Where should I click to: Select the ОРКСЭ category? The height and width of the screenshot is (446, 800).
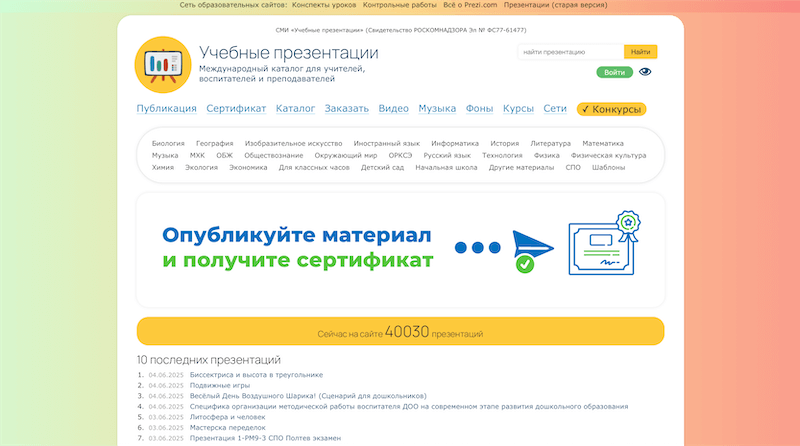pyautogui.click(x=400, y=155)
